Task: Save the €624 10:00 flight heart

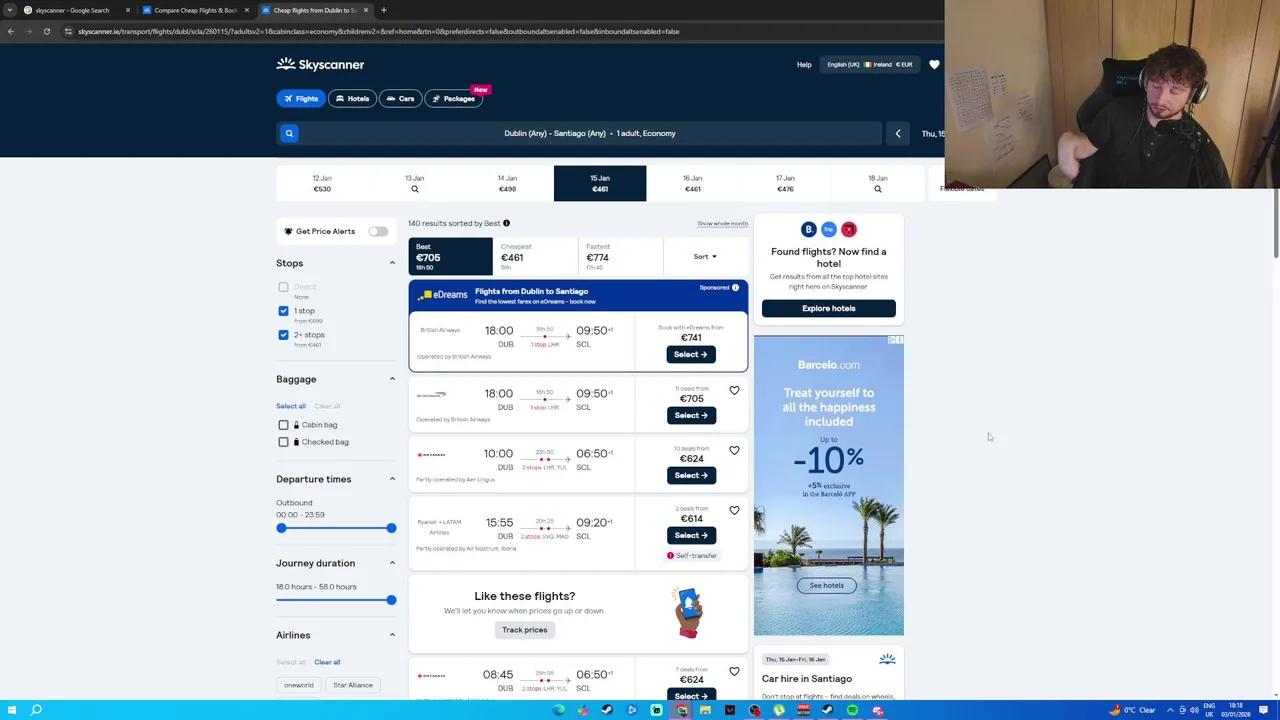Action: (734, 451)
